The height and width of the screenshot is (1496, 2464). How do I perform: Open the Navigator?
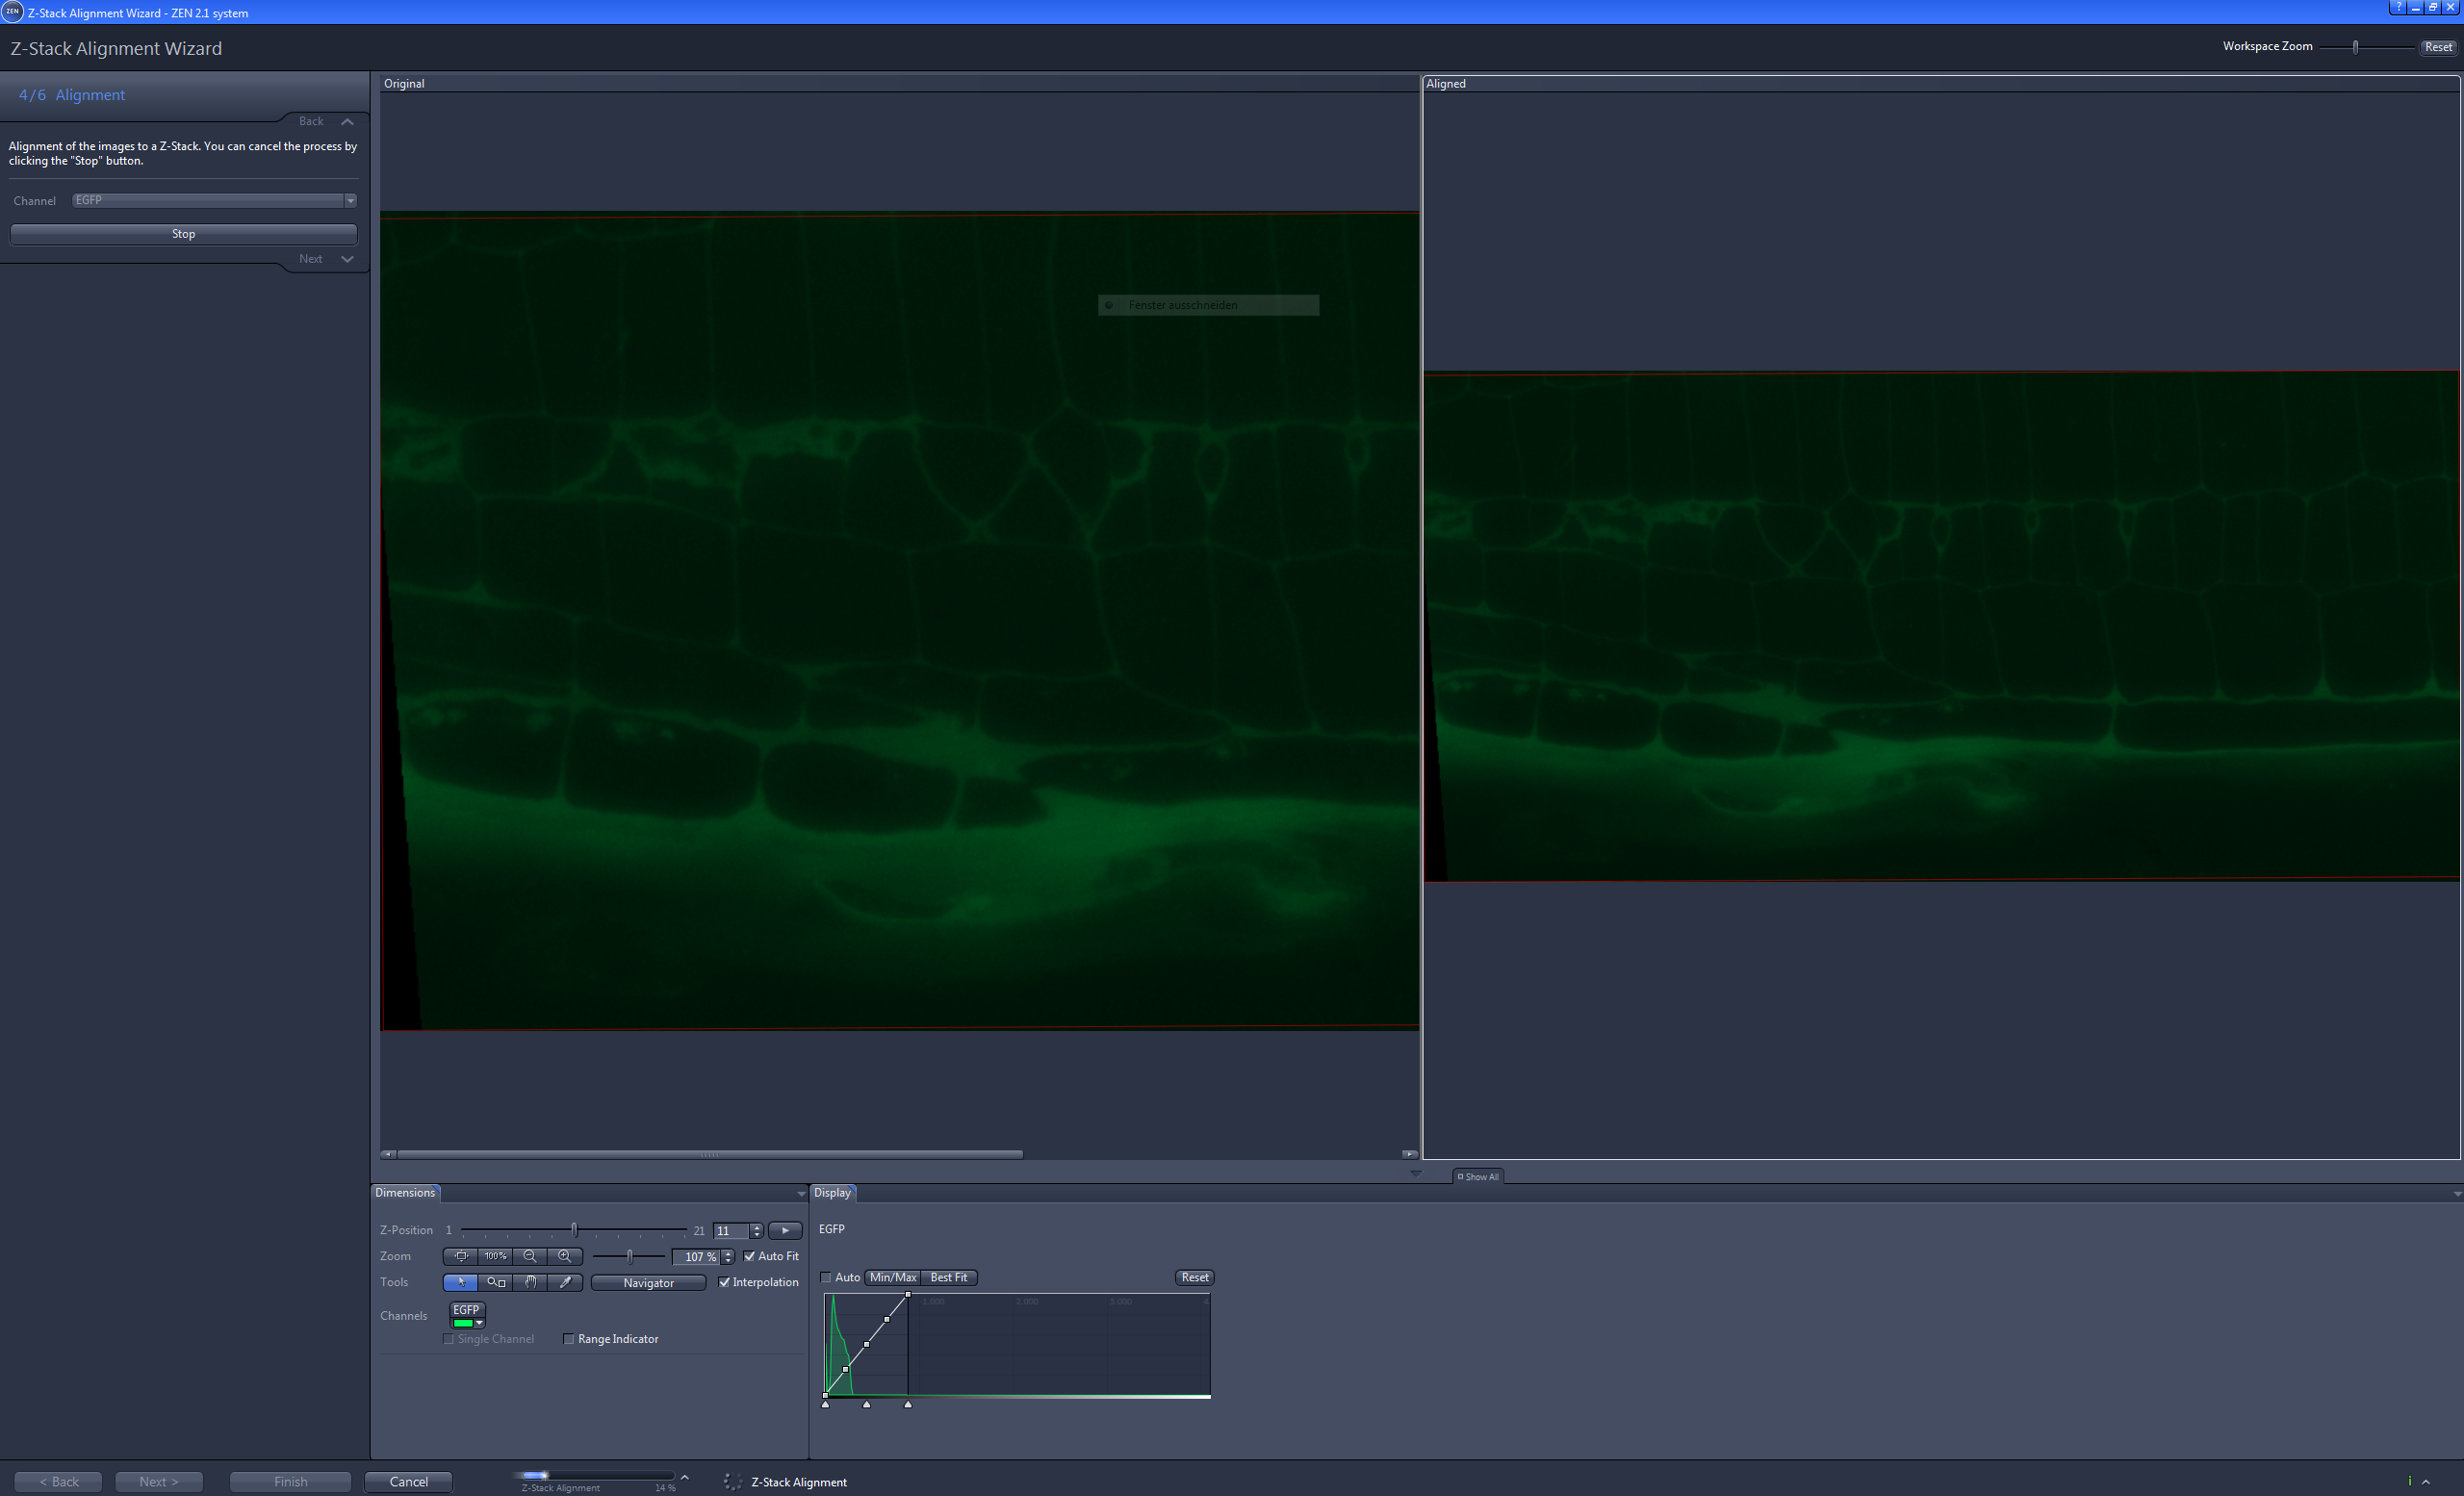click(x=648, y=1283)
